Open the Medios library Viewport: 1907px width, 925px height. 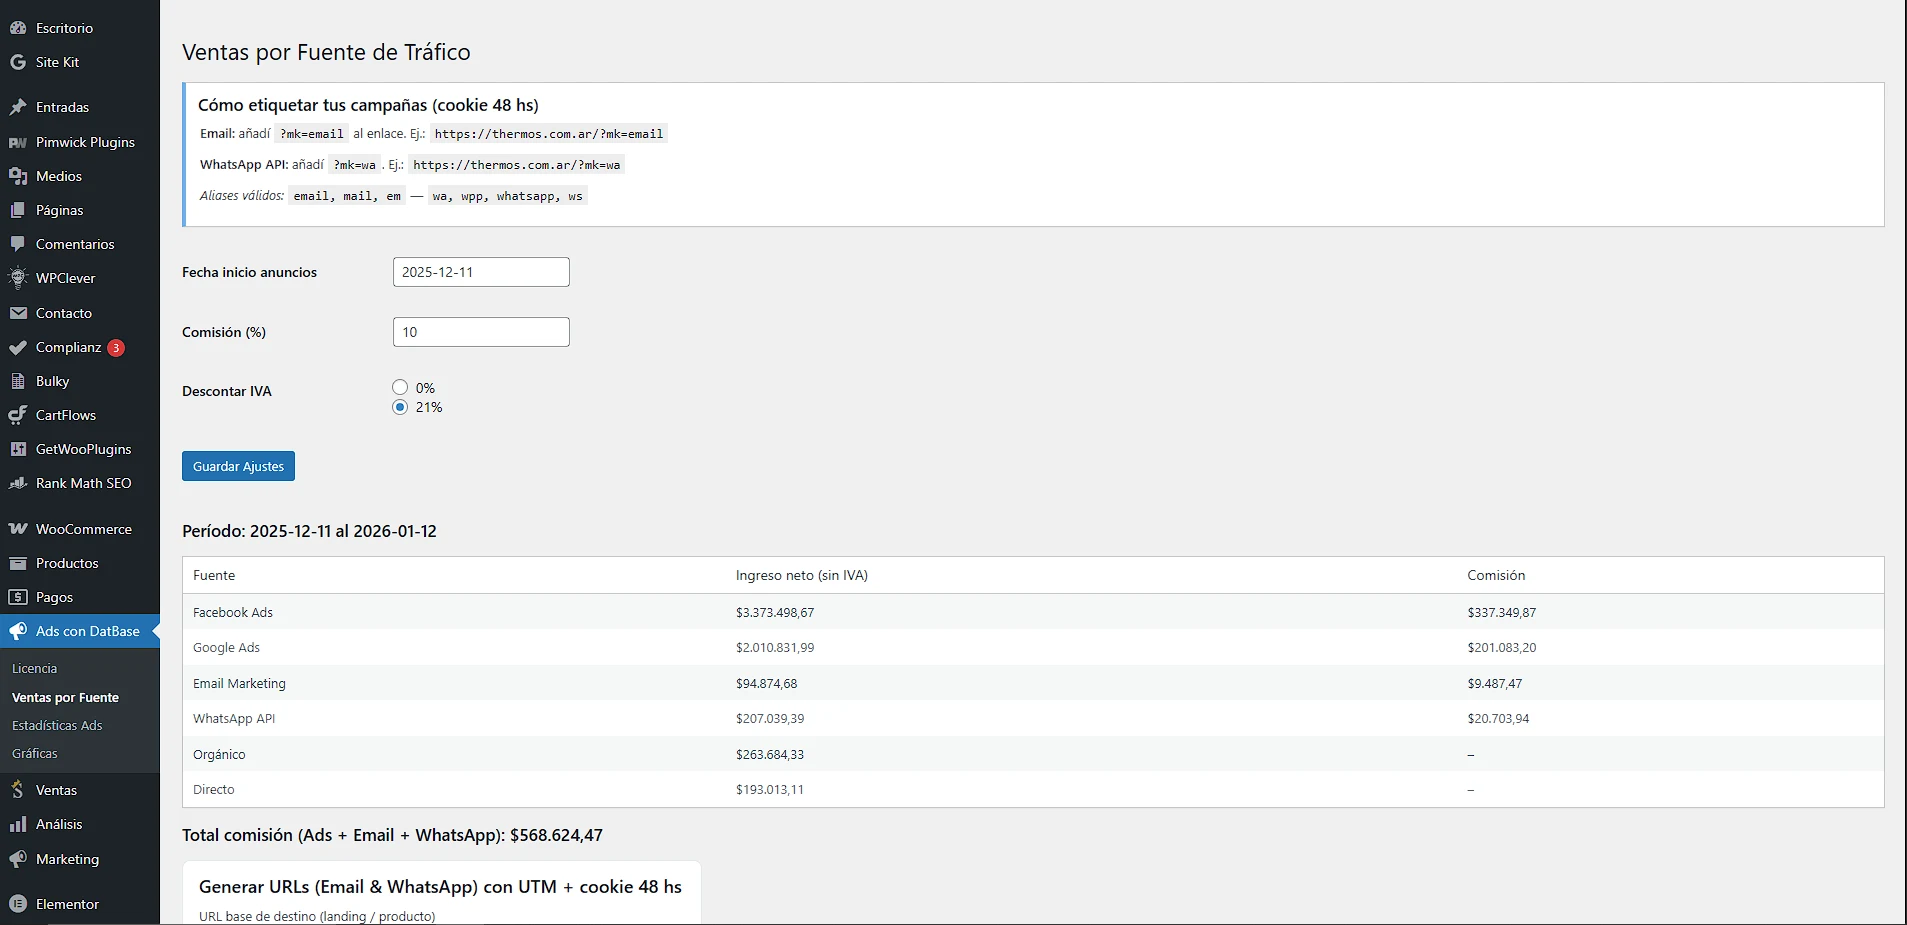point(59,175)
